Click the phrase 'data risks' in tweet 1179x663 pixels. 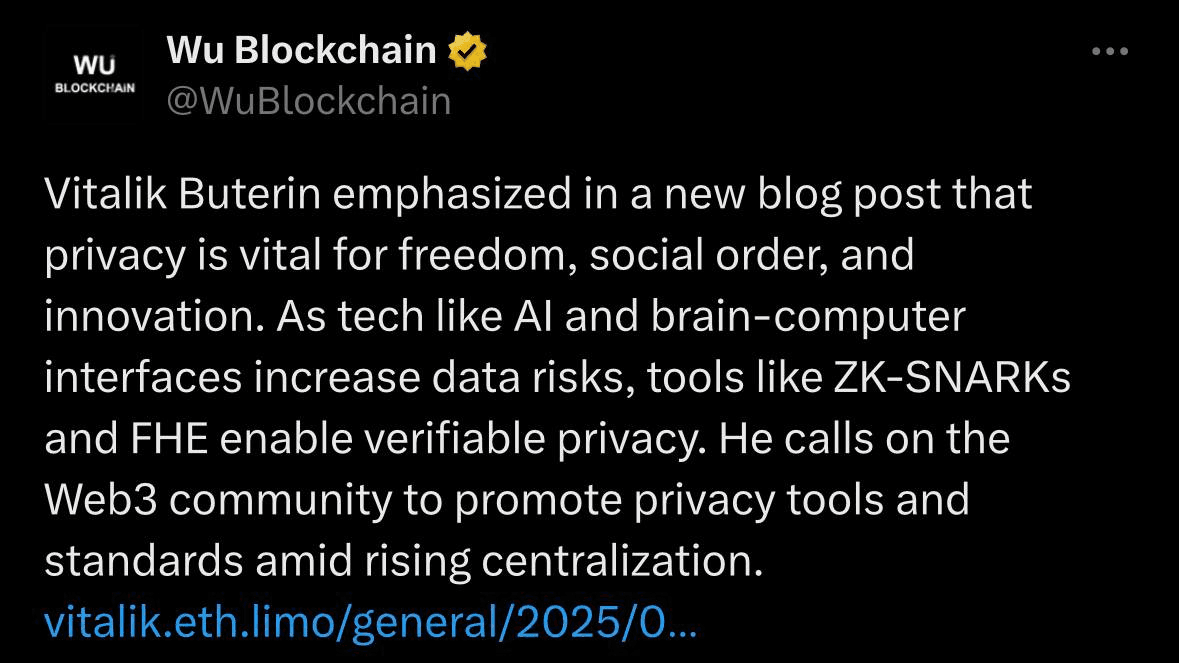[528, 377]
